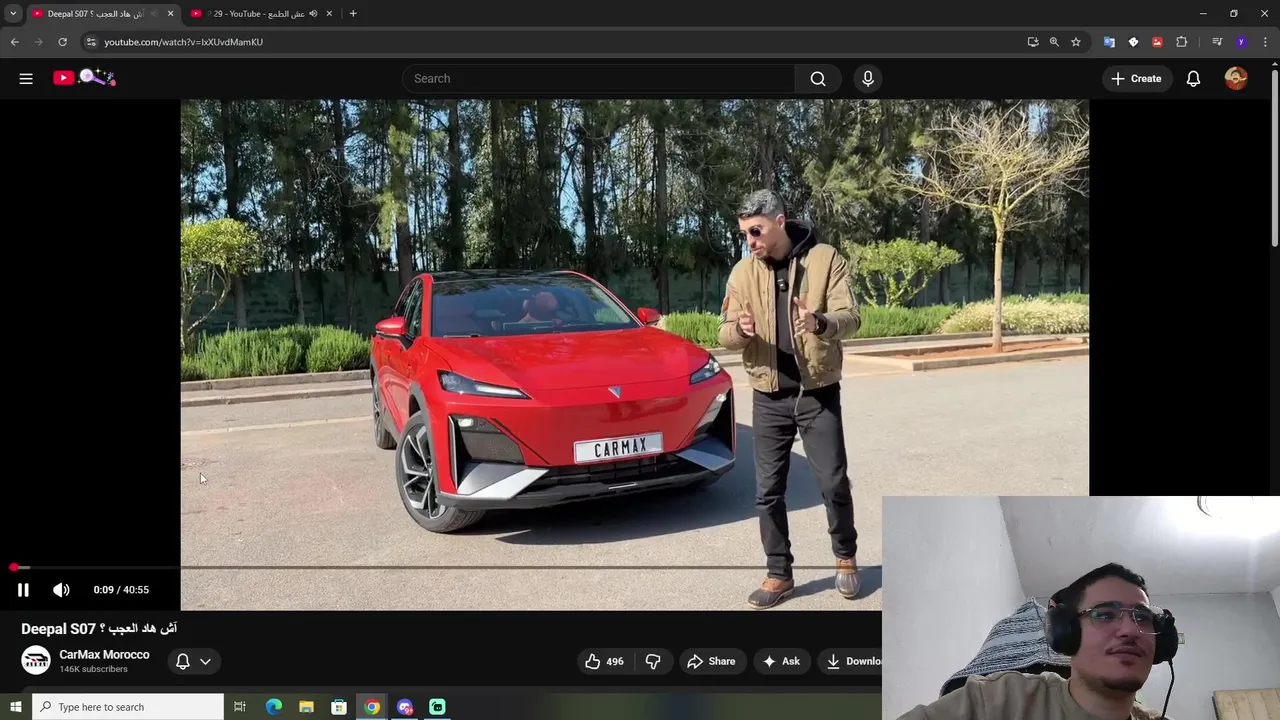Open CarMax Morocco channel name link
This screenshot has height=720, width=1280.
pos(104,654)
